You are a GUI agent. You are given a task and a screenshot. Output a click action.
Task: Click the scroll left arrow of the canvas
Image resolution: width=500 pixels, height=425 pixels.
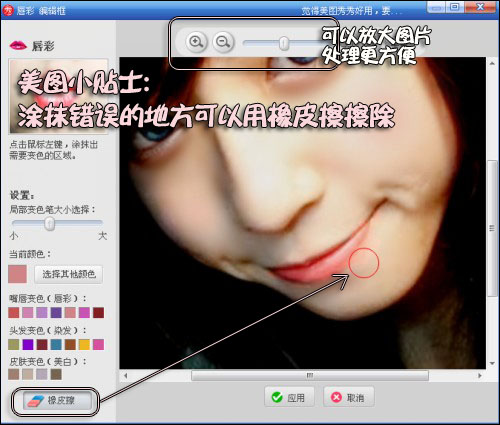coord(126,376)
